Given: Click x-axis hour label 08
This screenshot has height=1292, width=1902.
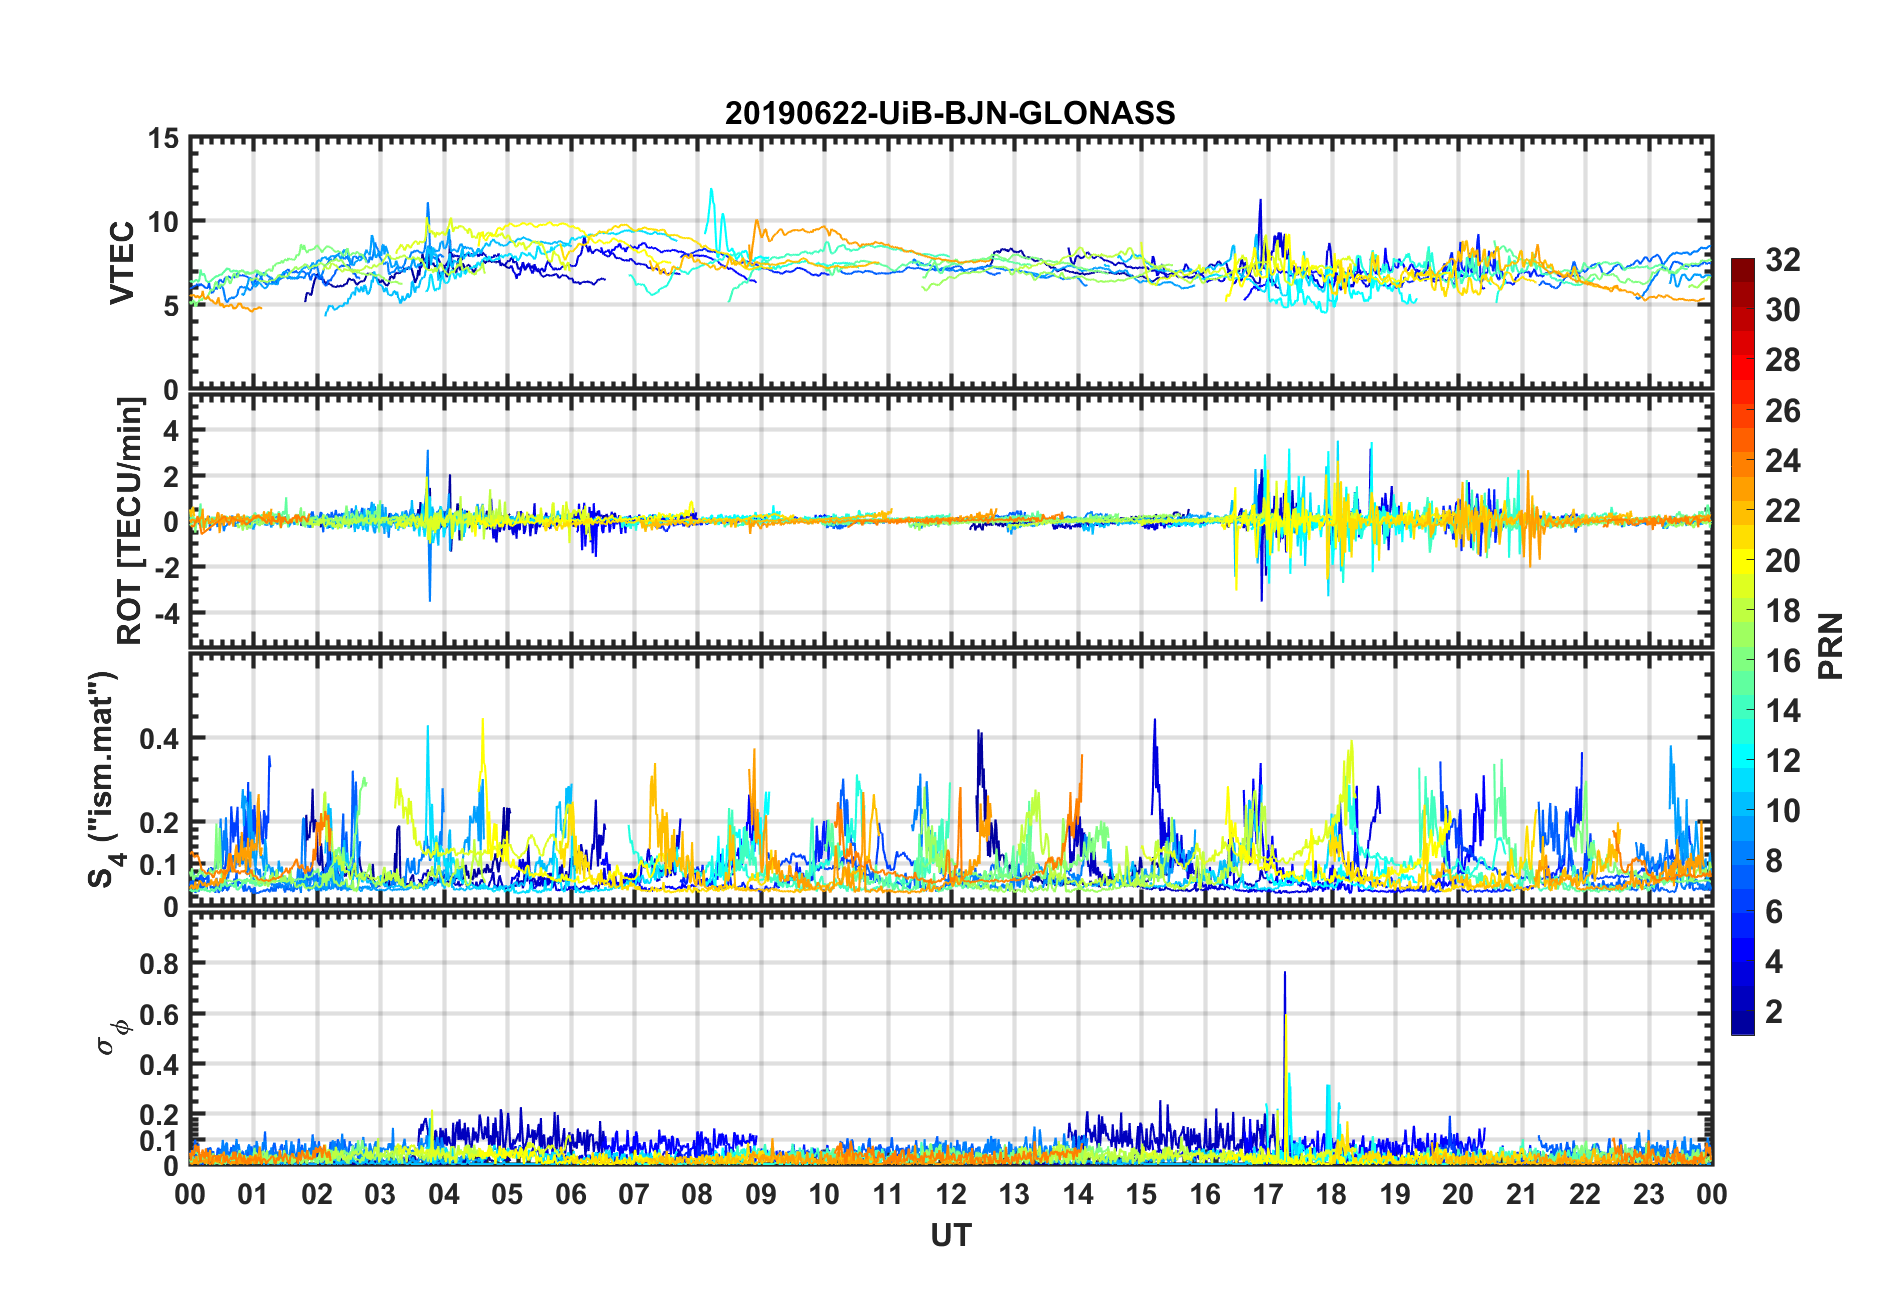Looking at the screenshot, I should [x=697, y=1194].
